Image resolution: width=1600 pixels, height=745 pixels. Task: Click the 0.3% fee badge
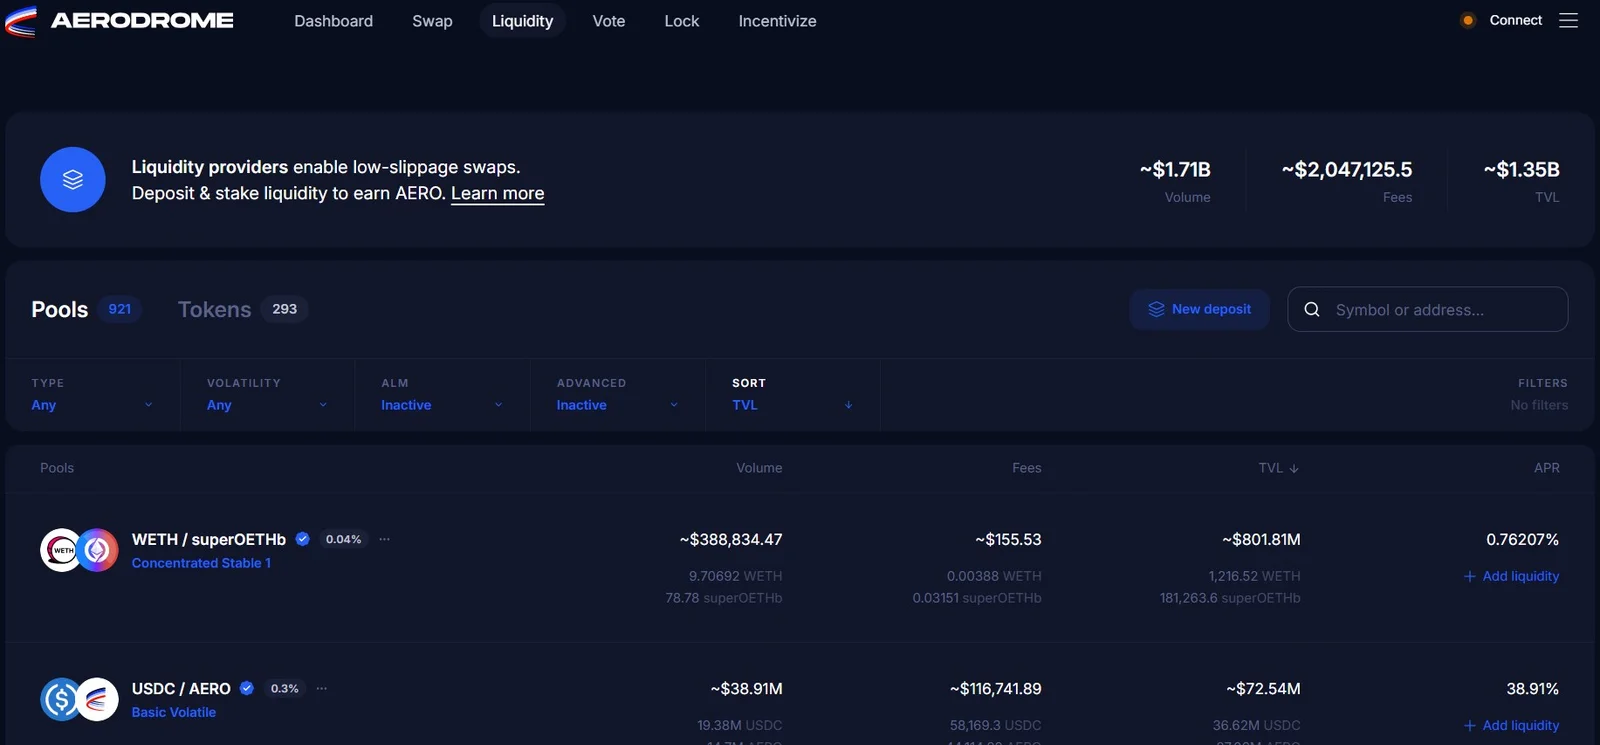point(284,688)
